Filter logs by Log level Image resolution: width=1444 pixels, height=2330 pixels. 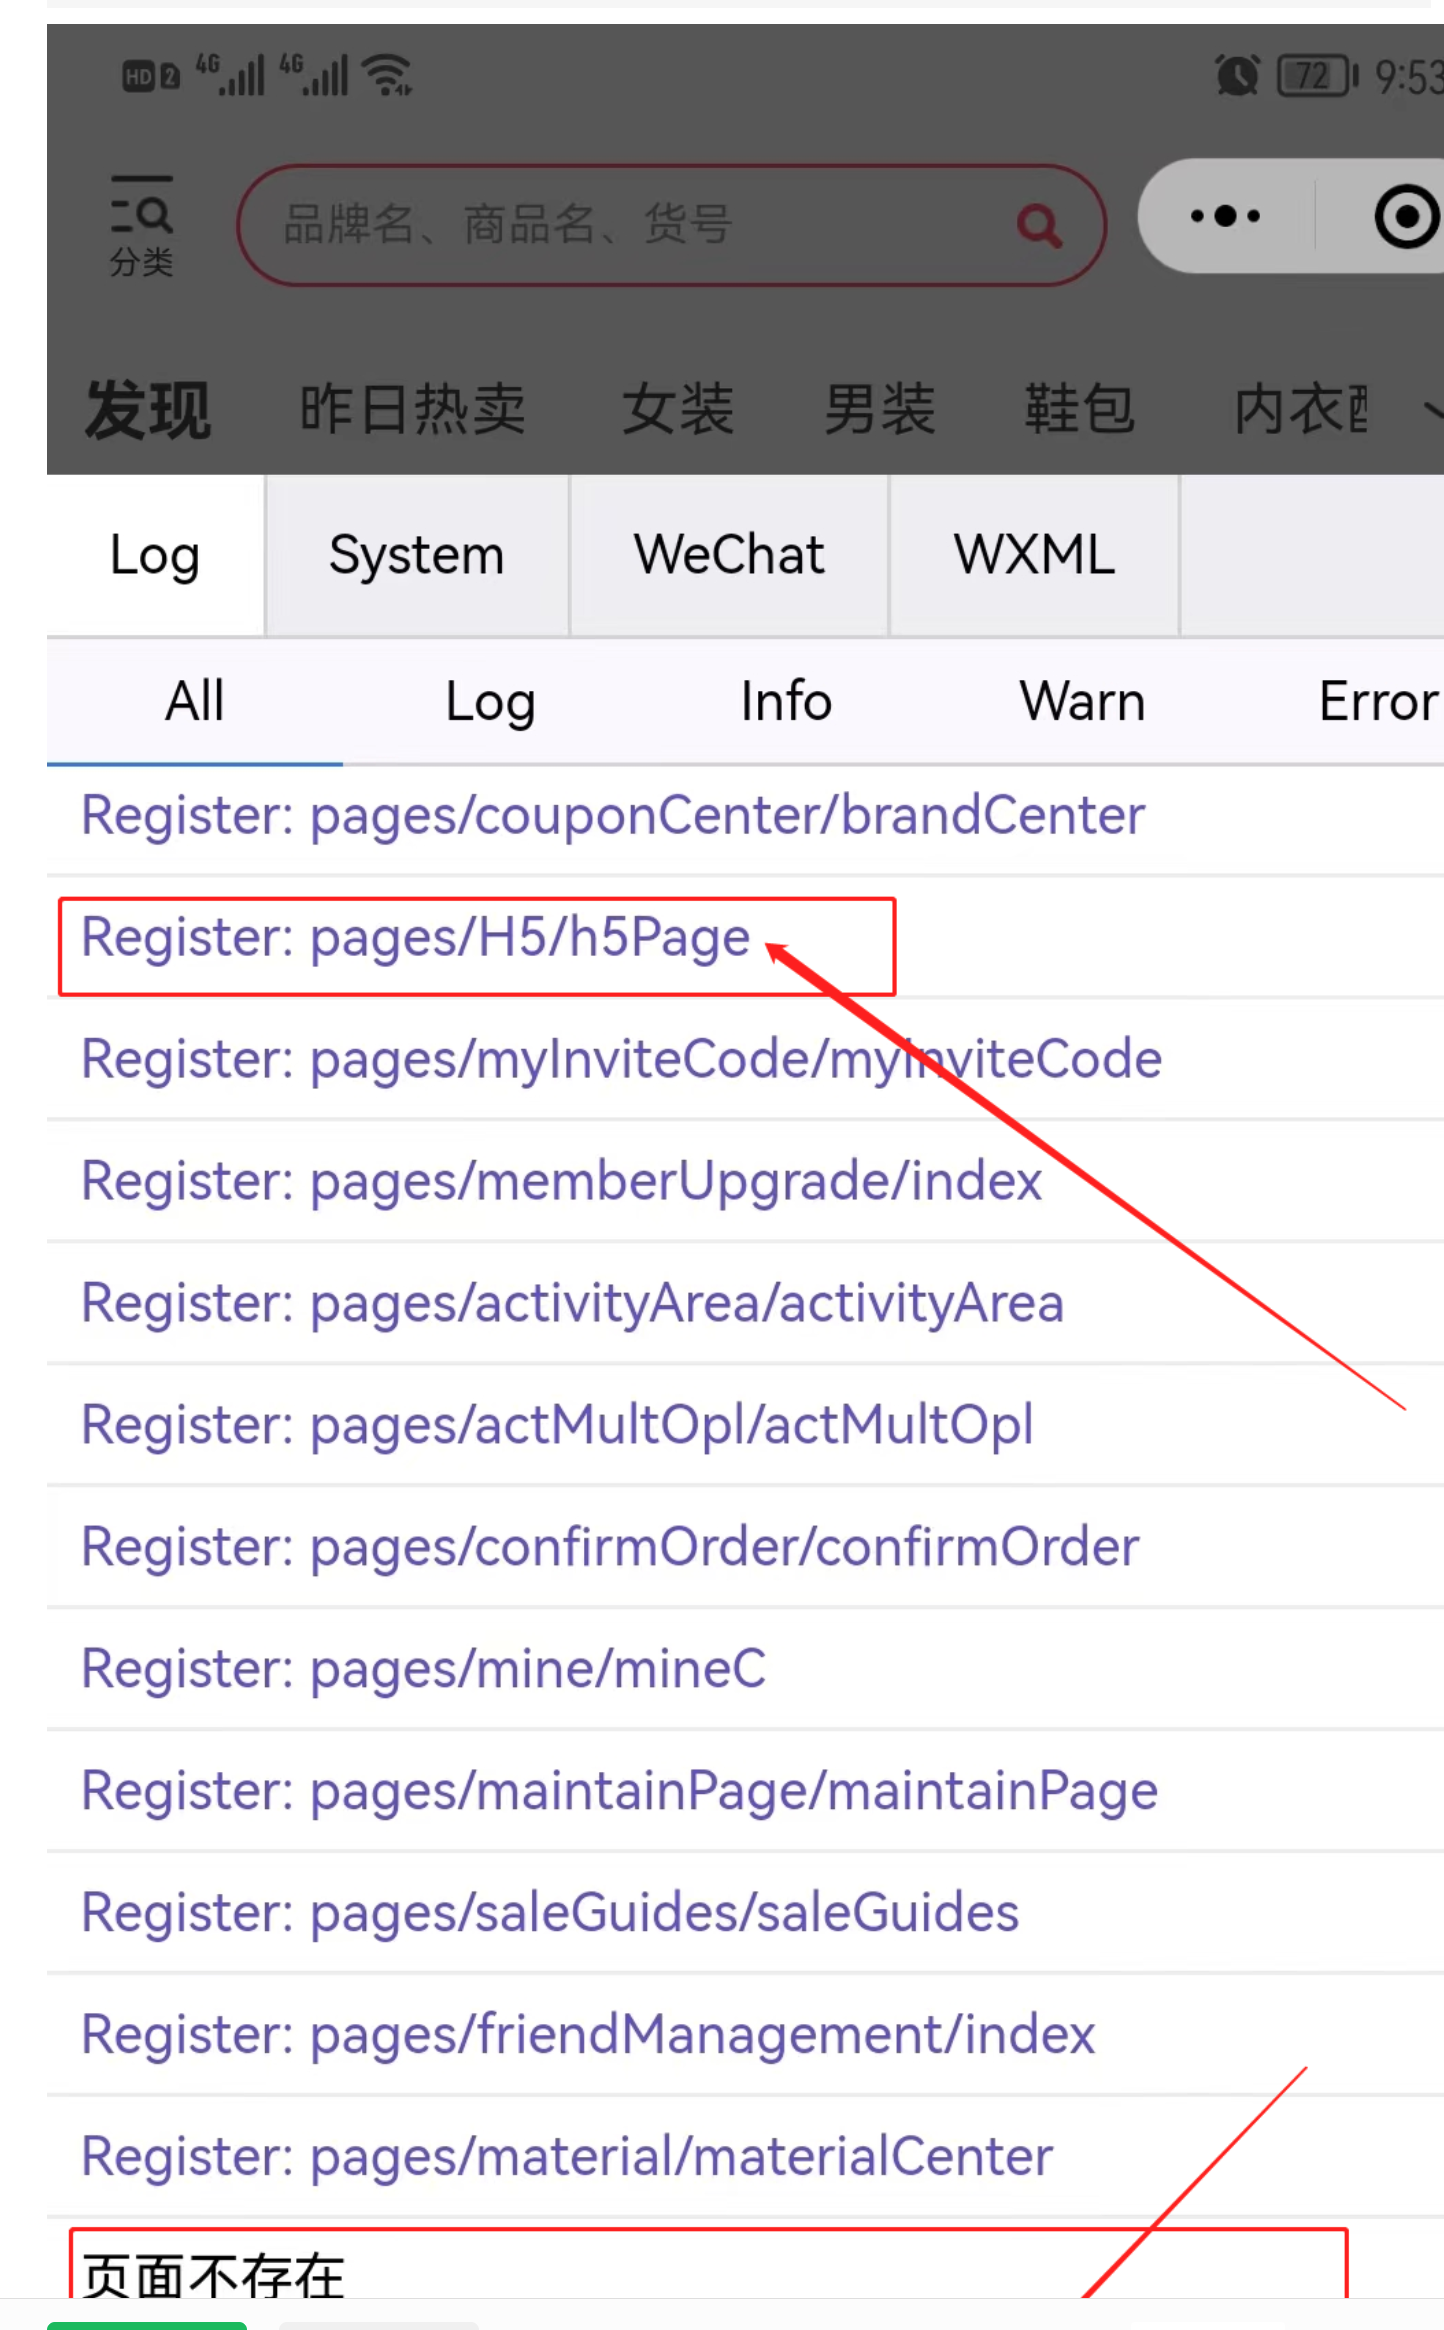coord(490,702)
